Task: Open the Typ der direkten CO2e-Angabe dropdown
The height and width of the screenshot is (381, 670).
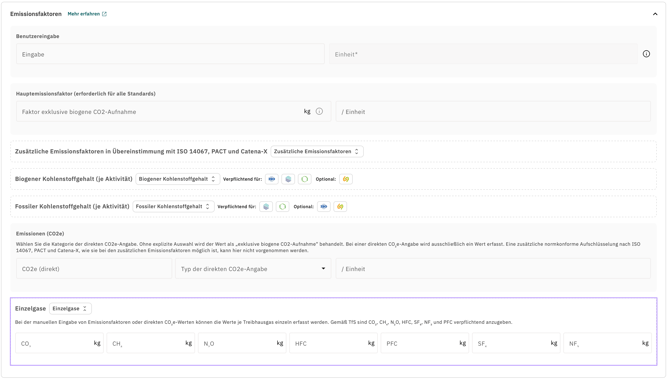Action: [x=253, y=269]
